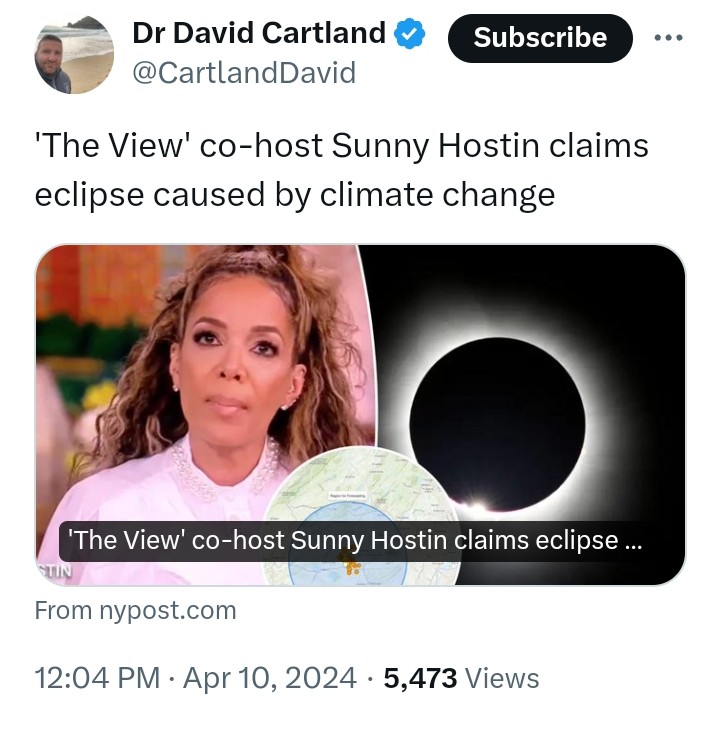Screen dimensions: 720x730
Task: Select the first line of the tweet text
Action: 341,146
